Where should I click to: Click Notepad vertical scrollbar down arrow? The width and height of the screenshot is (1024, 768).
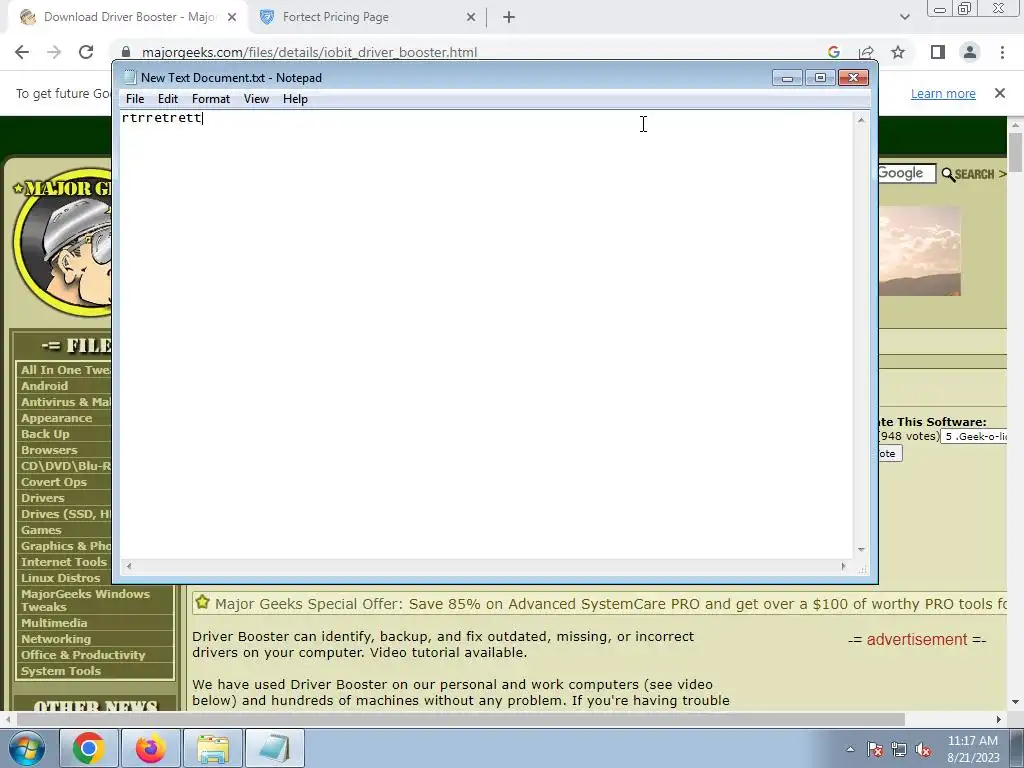pyautogui.click(x=861, y=550)
